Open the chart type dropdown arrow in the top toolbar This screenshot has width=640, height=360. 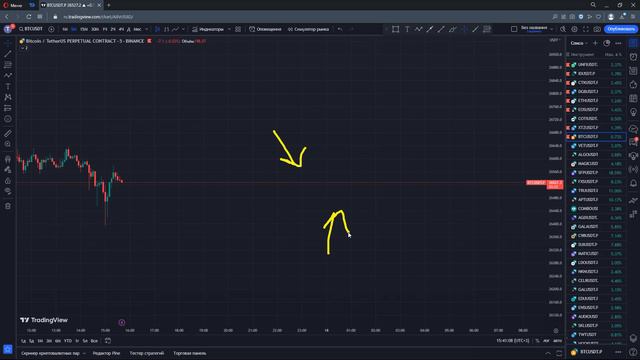[183, 29]
